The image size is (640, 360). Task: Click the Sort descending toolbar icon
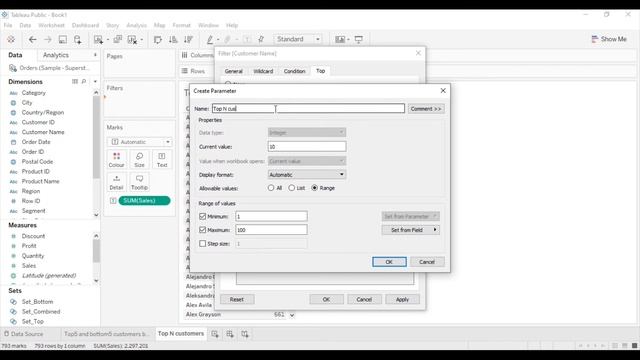pyautogui.click(x=188, y=39)
